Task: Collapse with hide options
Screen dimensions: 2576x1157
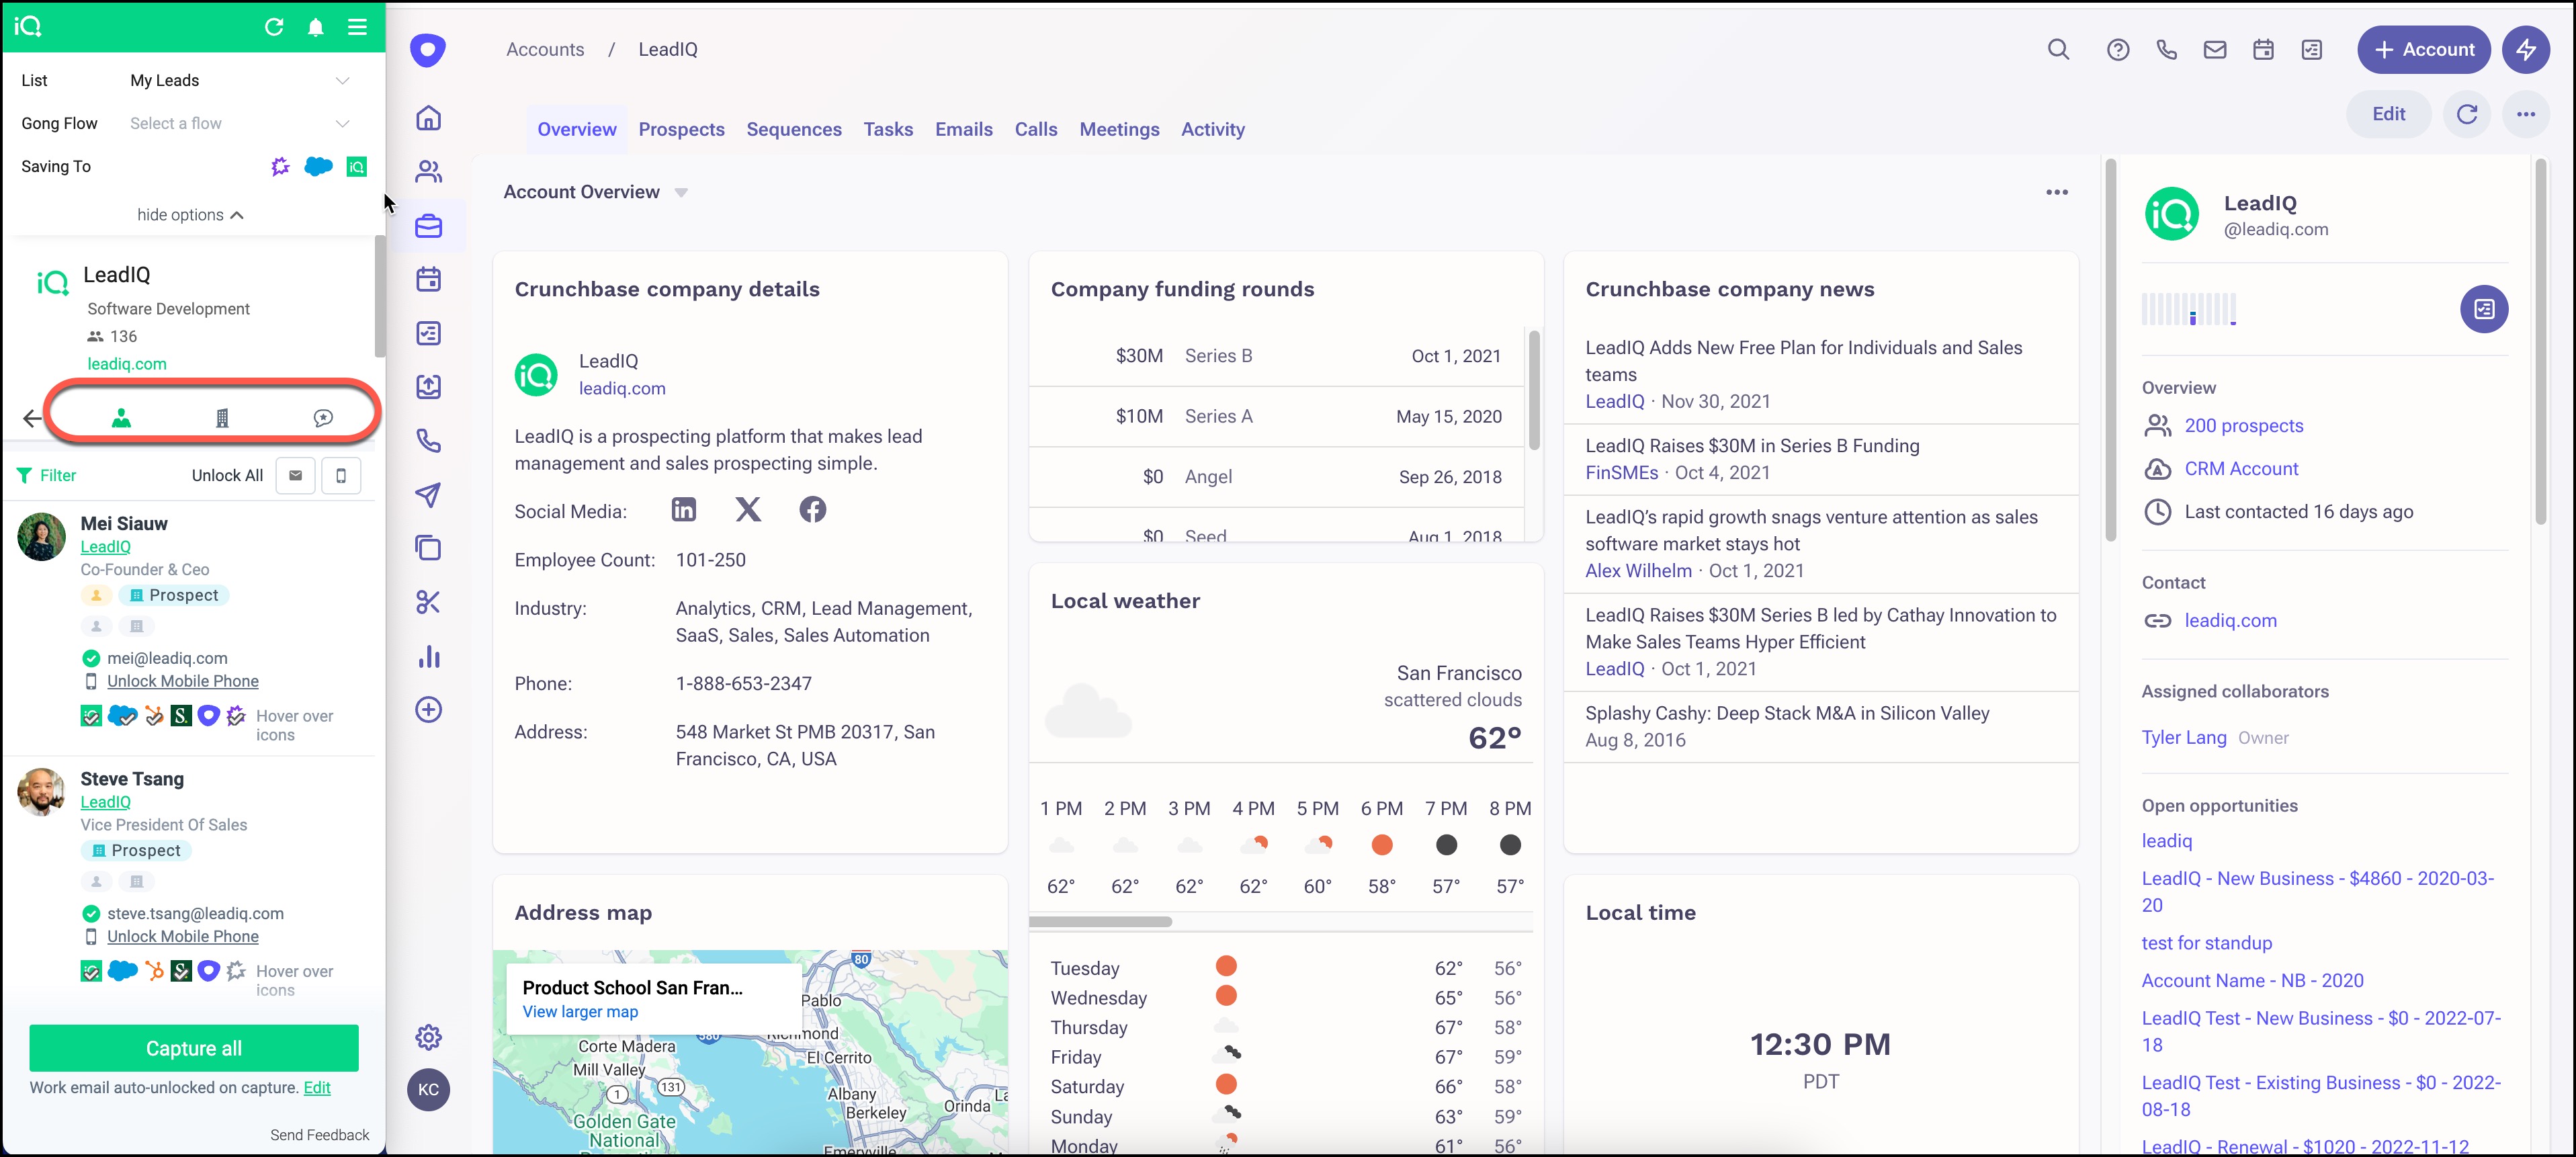Action: tap(191, 215)
